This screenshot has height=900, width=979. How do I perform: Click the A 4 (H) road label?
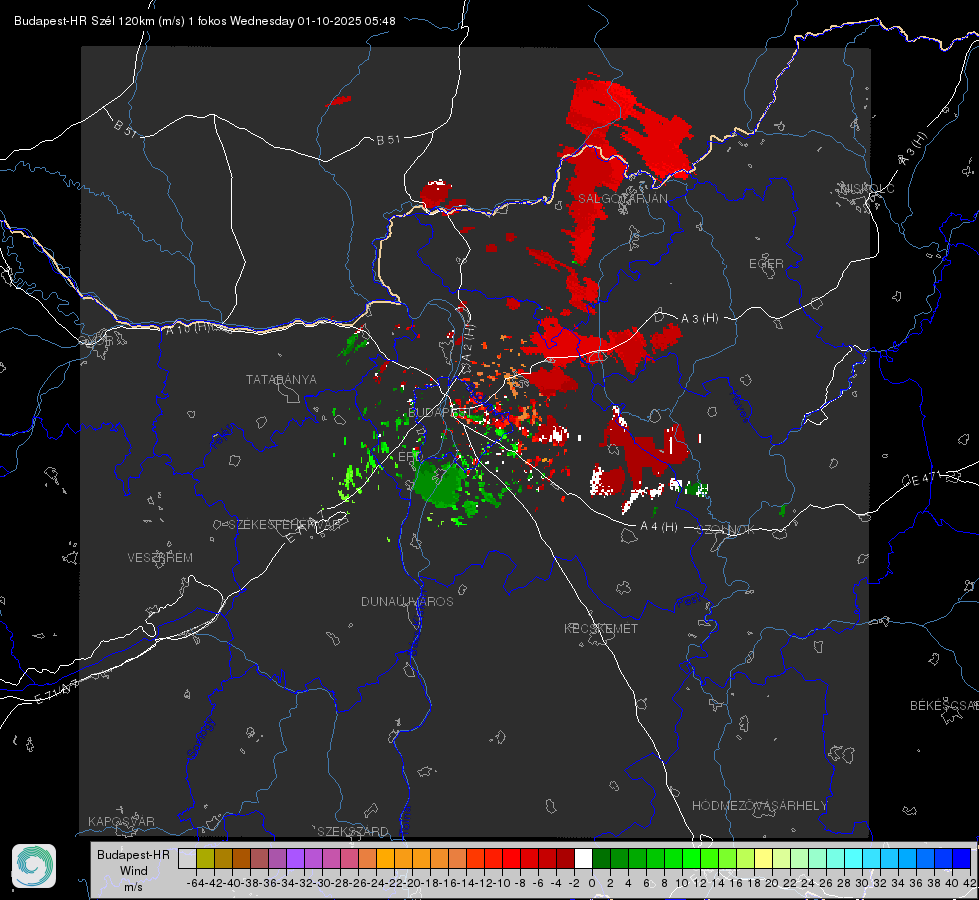[659, 527]
